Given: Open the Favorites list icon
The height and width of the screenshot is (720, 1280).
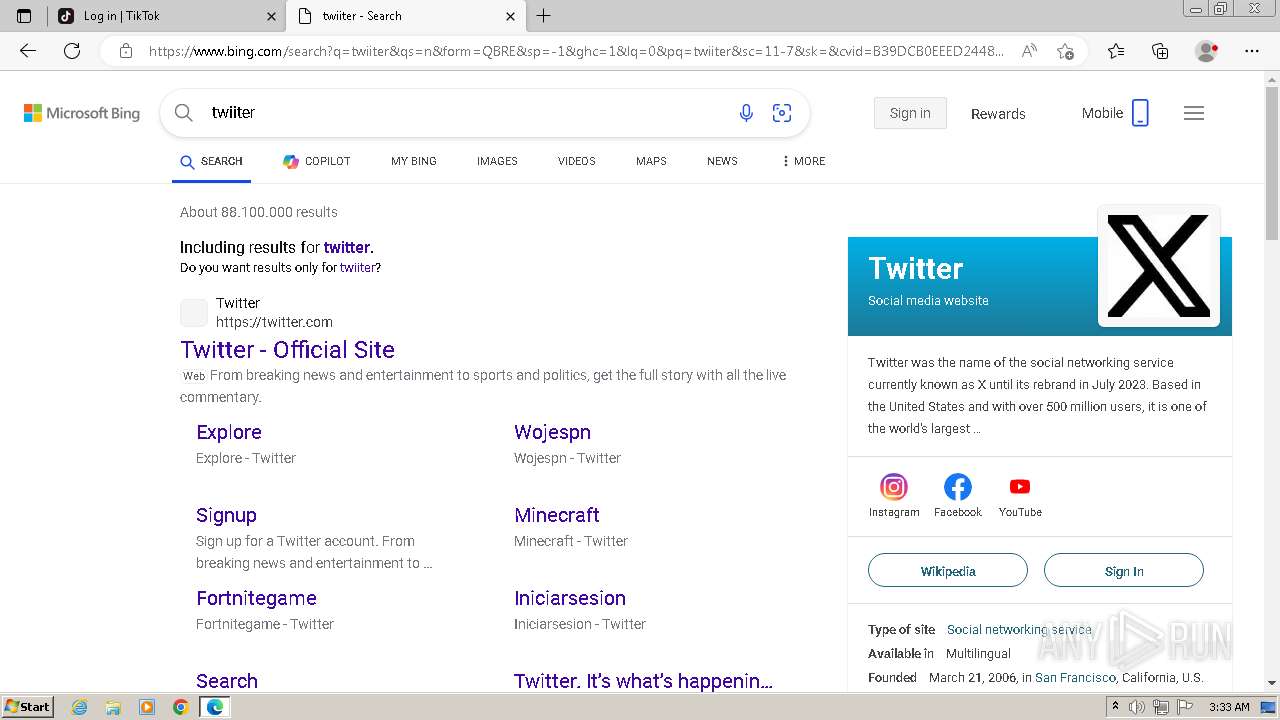Looking at the screenshot, I should coord(1116,51).
